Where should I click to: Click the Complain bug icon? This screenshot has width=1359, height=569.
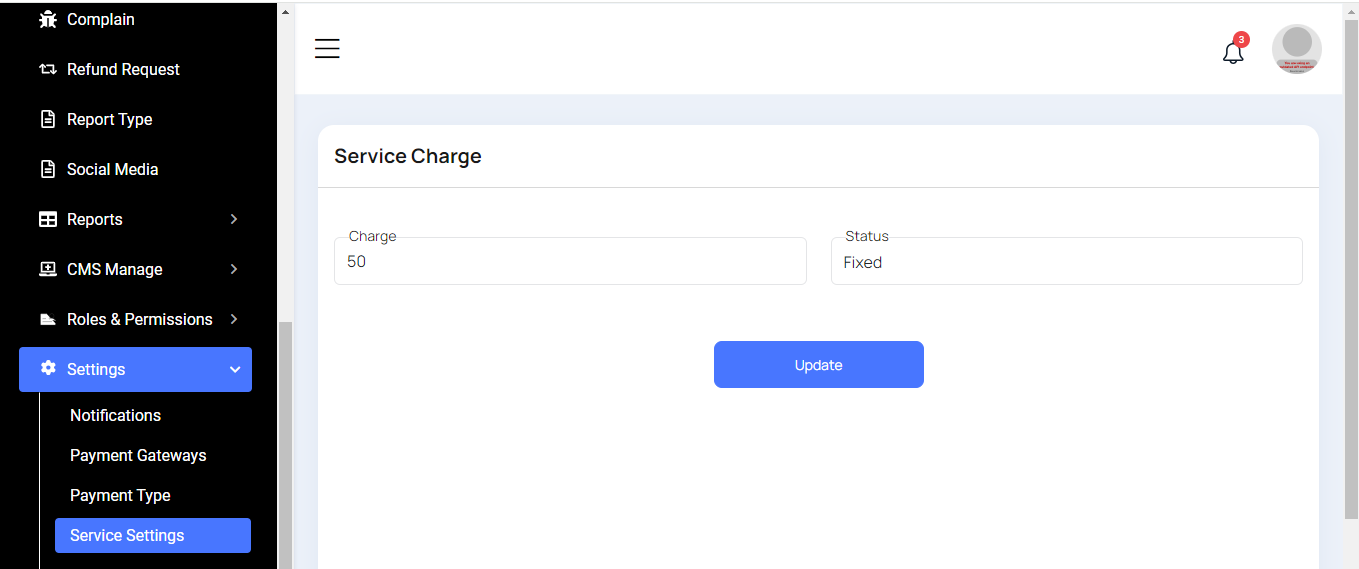pyautogui.click(x=48, y=19)
